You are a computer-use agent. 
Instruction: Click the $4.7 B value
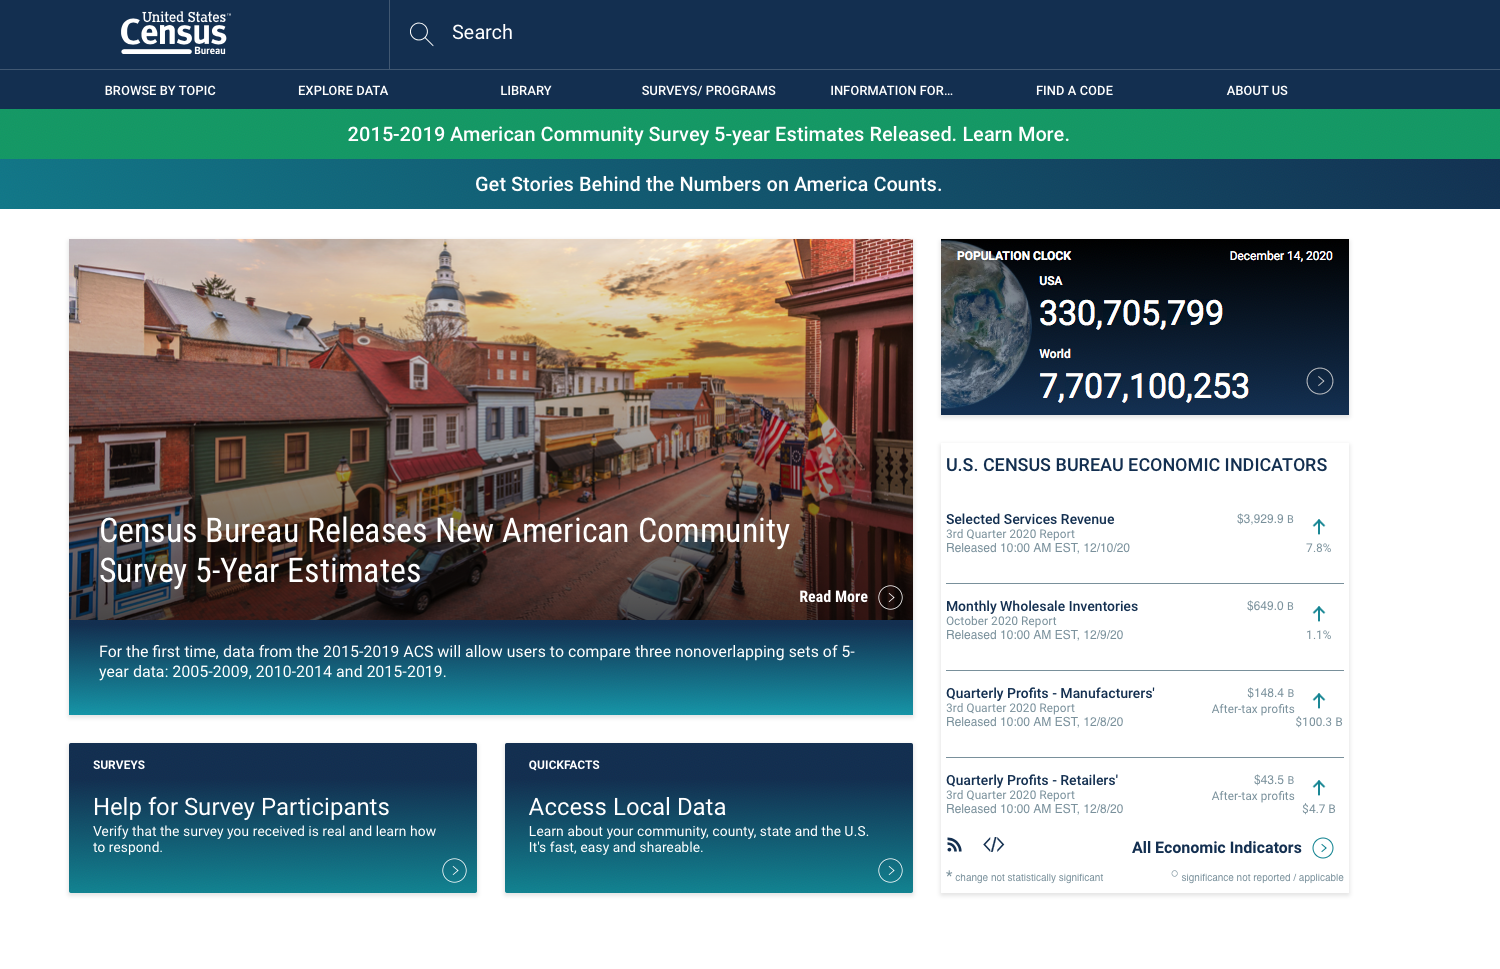pyautogui.click(x=1318, y=809)
